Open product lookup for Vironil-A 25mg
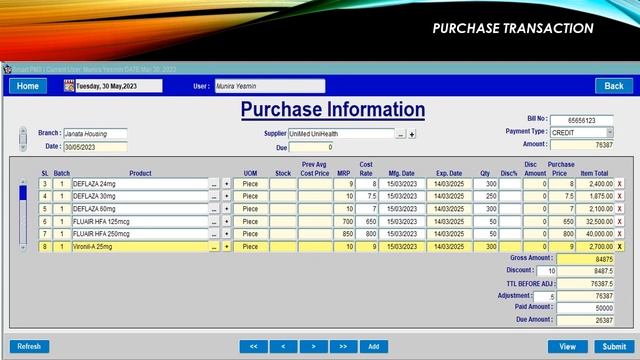The height and width of the screenshot is (360, 640). pos(214,247)
